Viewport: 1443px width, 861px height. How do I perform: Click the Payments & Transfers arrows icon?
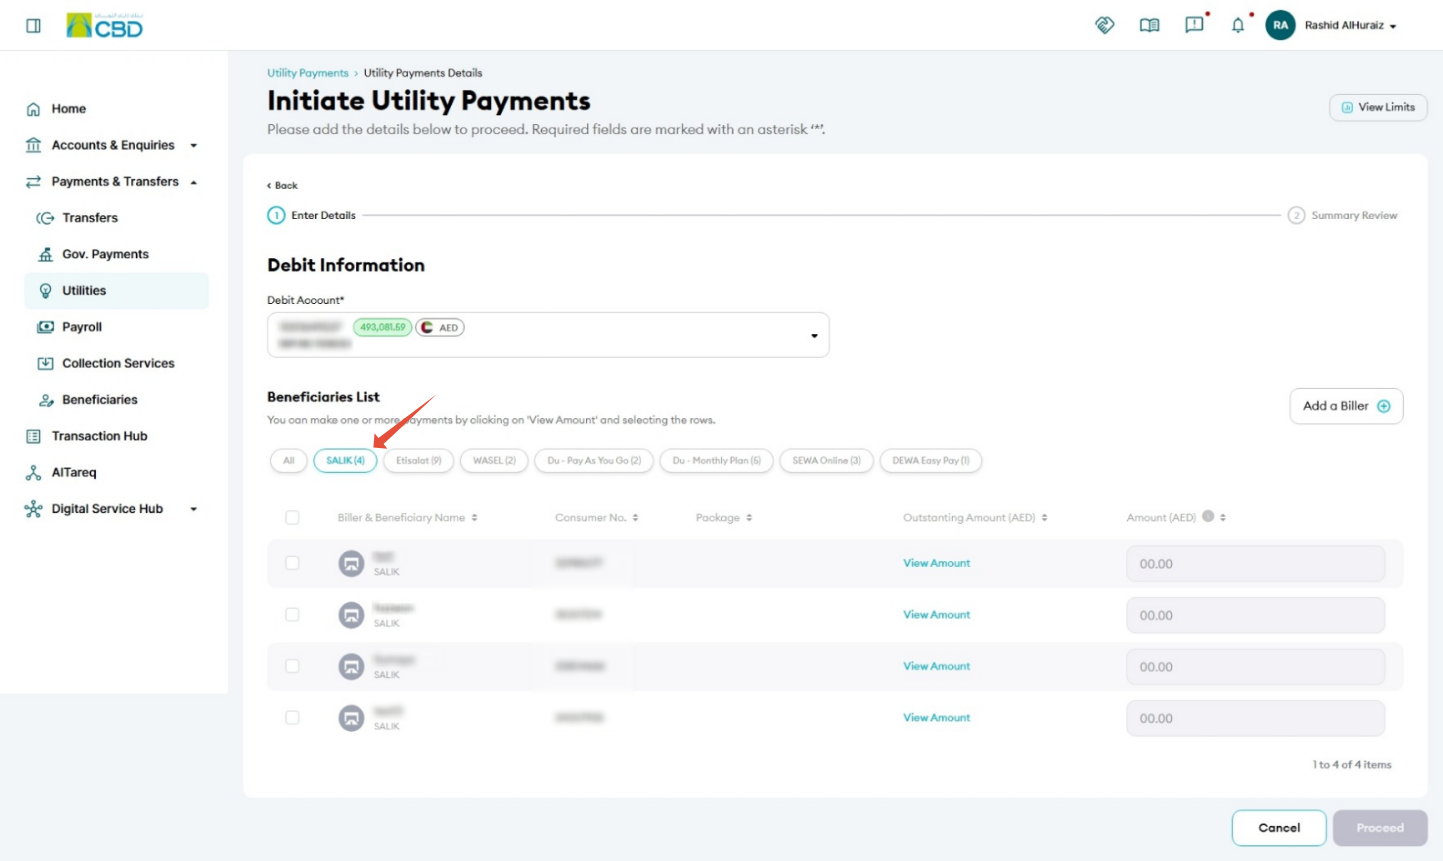click(33, 181)
